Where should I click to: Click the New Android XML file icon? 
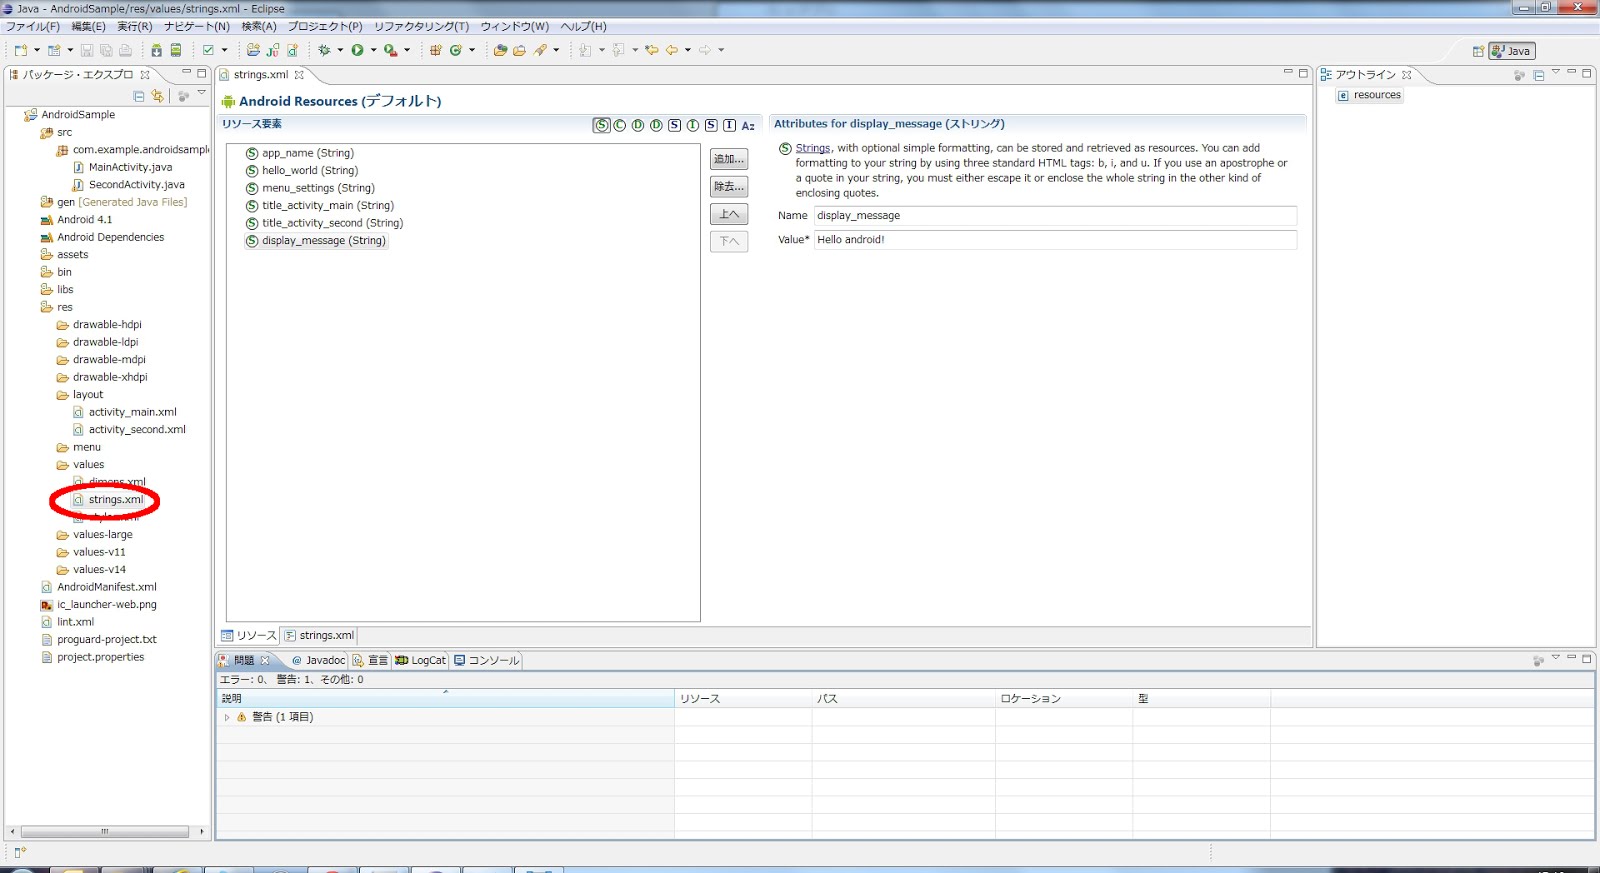pos(293,50)
